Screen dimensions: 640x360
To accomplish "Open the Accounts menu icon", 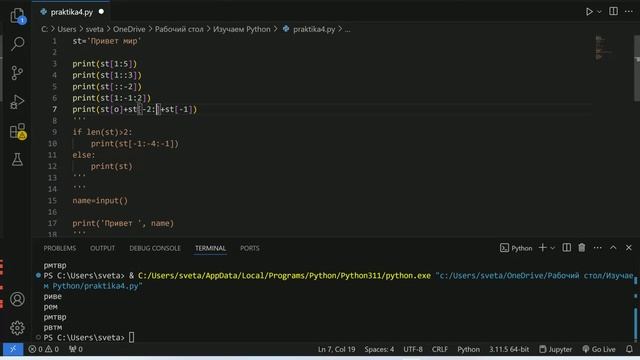I will [x=17, y=299].
